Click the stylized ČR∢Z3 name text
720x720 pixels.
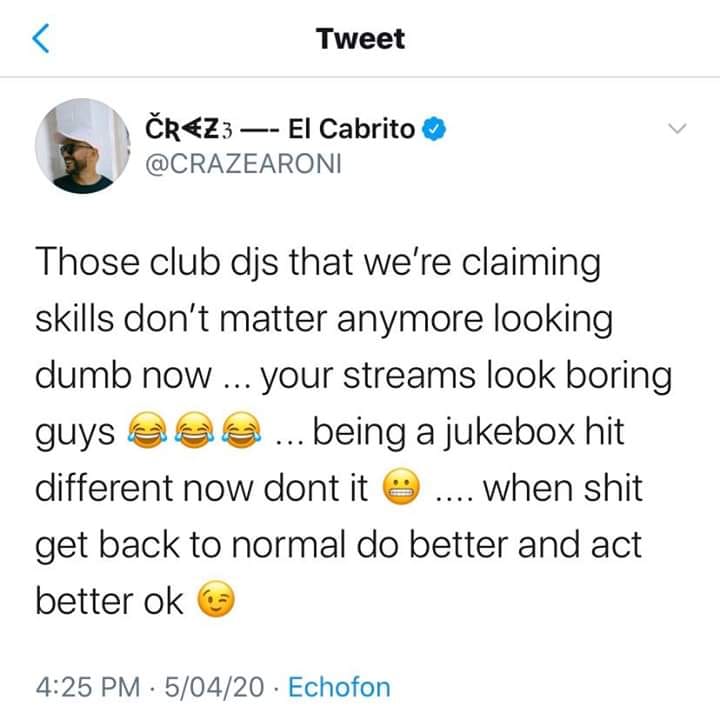coord(189,129)
